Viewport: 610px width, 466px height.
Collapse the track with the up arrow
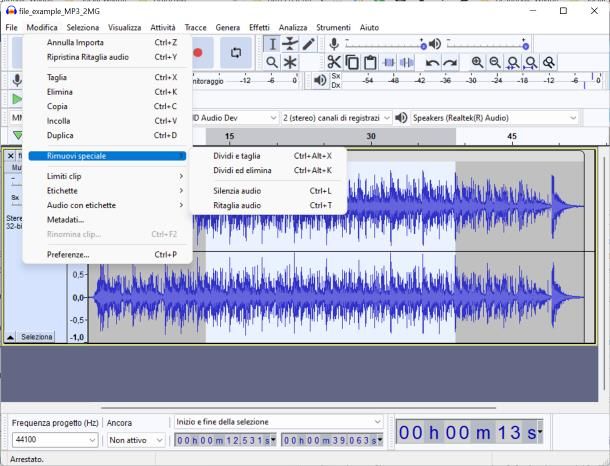pyautogui.click(x=11, y=337)
